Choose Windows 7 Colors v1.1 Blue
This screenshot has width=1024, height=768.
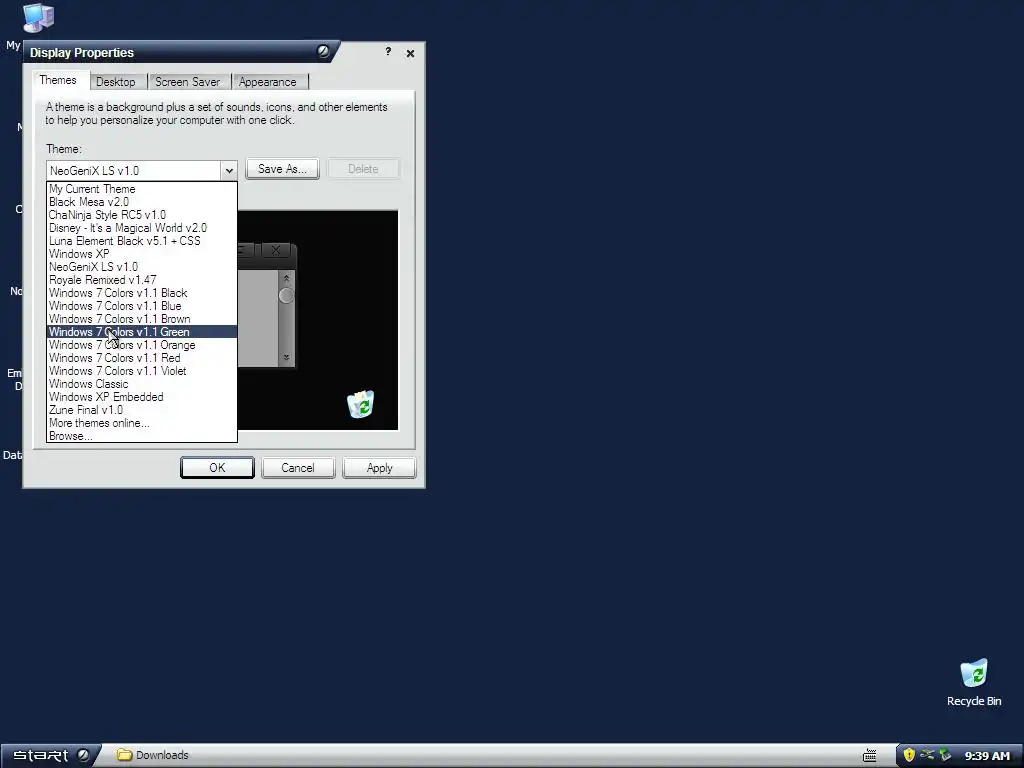click(142, 306)
